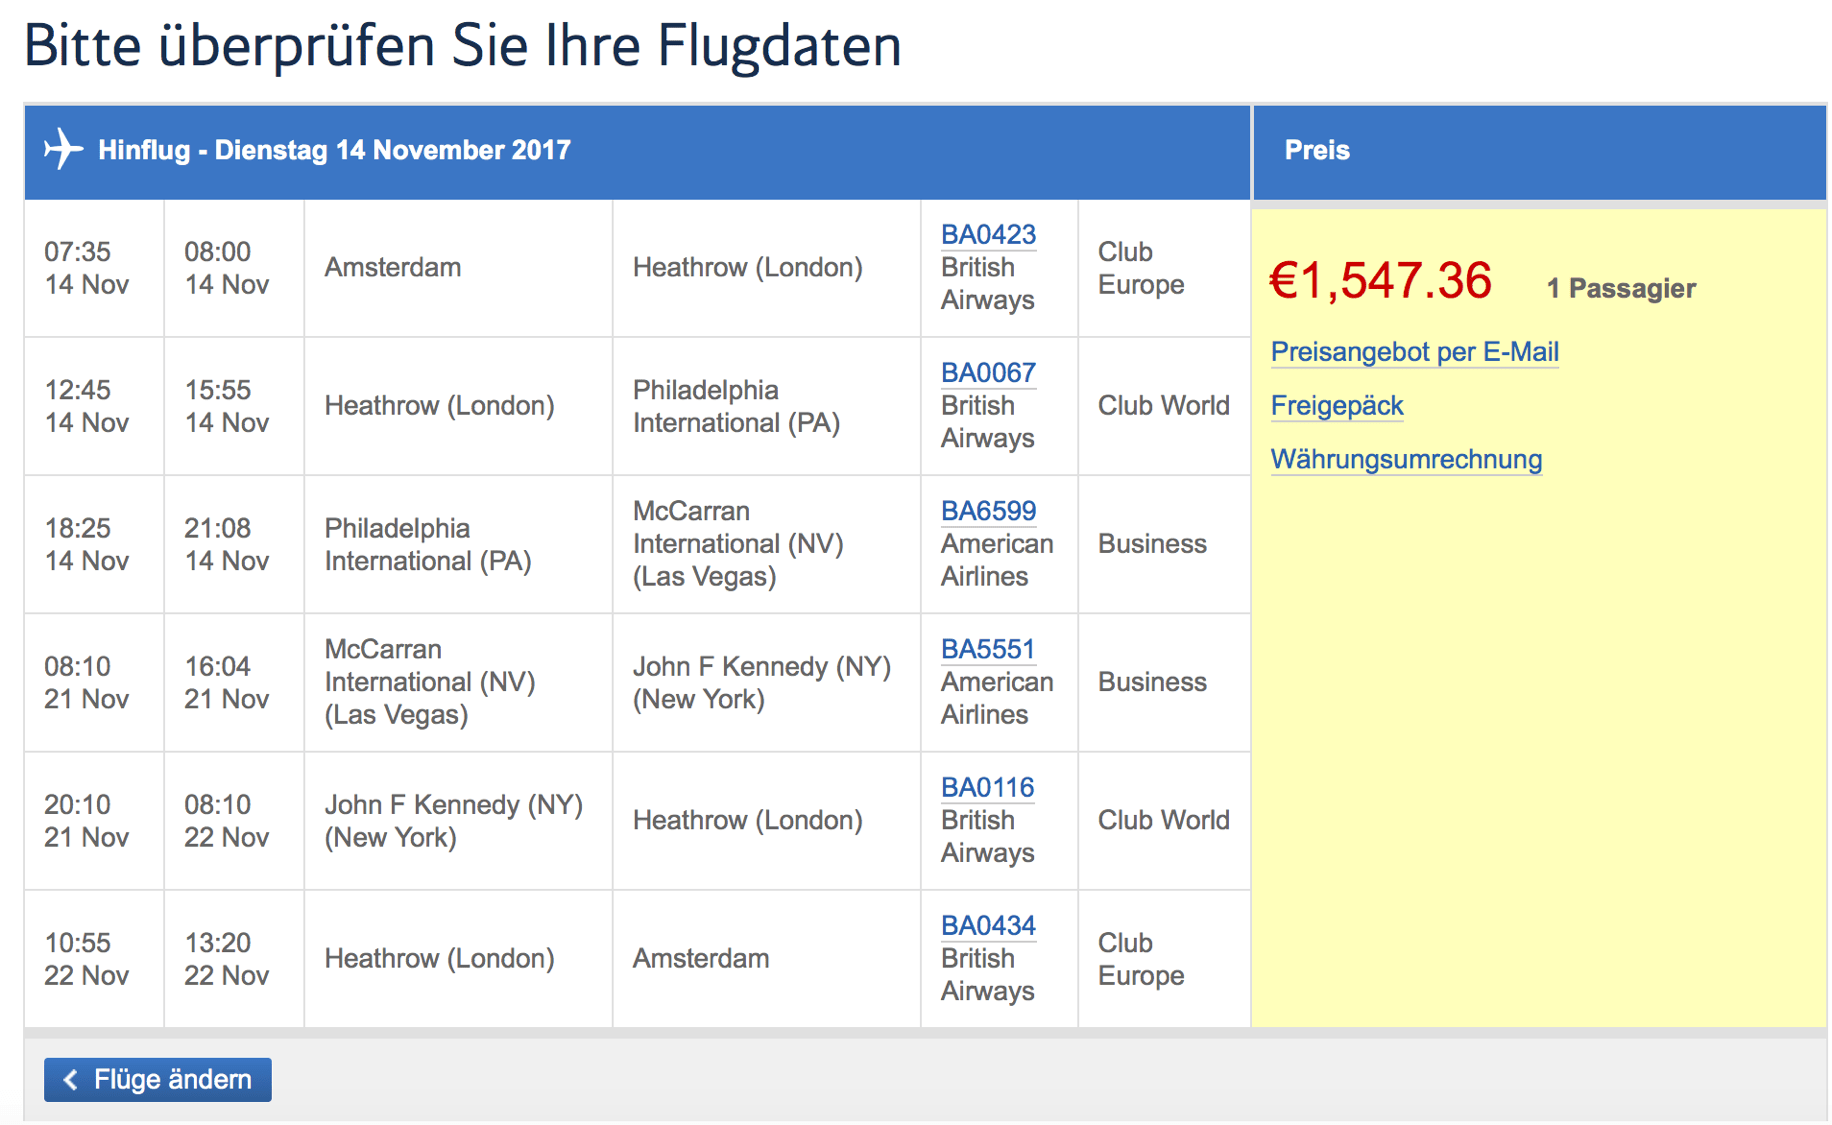Click the 12:45 14 Nov departure time
This screenshot has height=1125, width=1832.
point(86,406)
